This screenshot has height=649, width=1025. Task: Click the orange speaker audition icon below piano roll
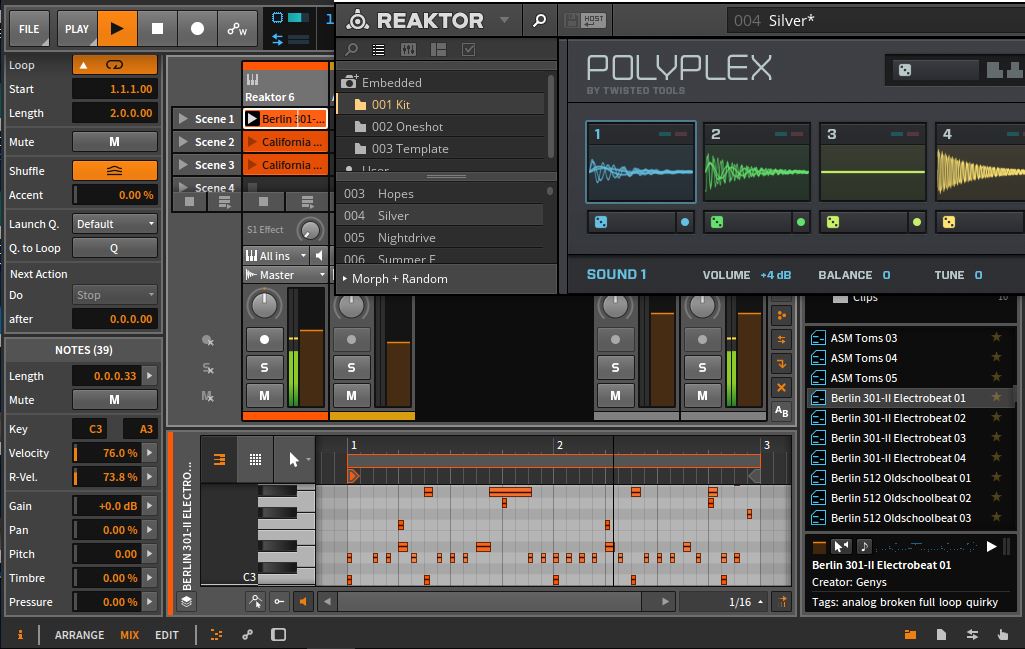(x=303, y=601)
